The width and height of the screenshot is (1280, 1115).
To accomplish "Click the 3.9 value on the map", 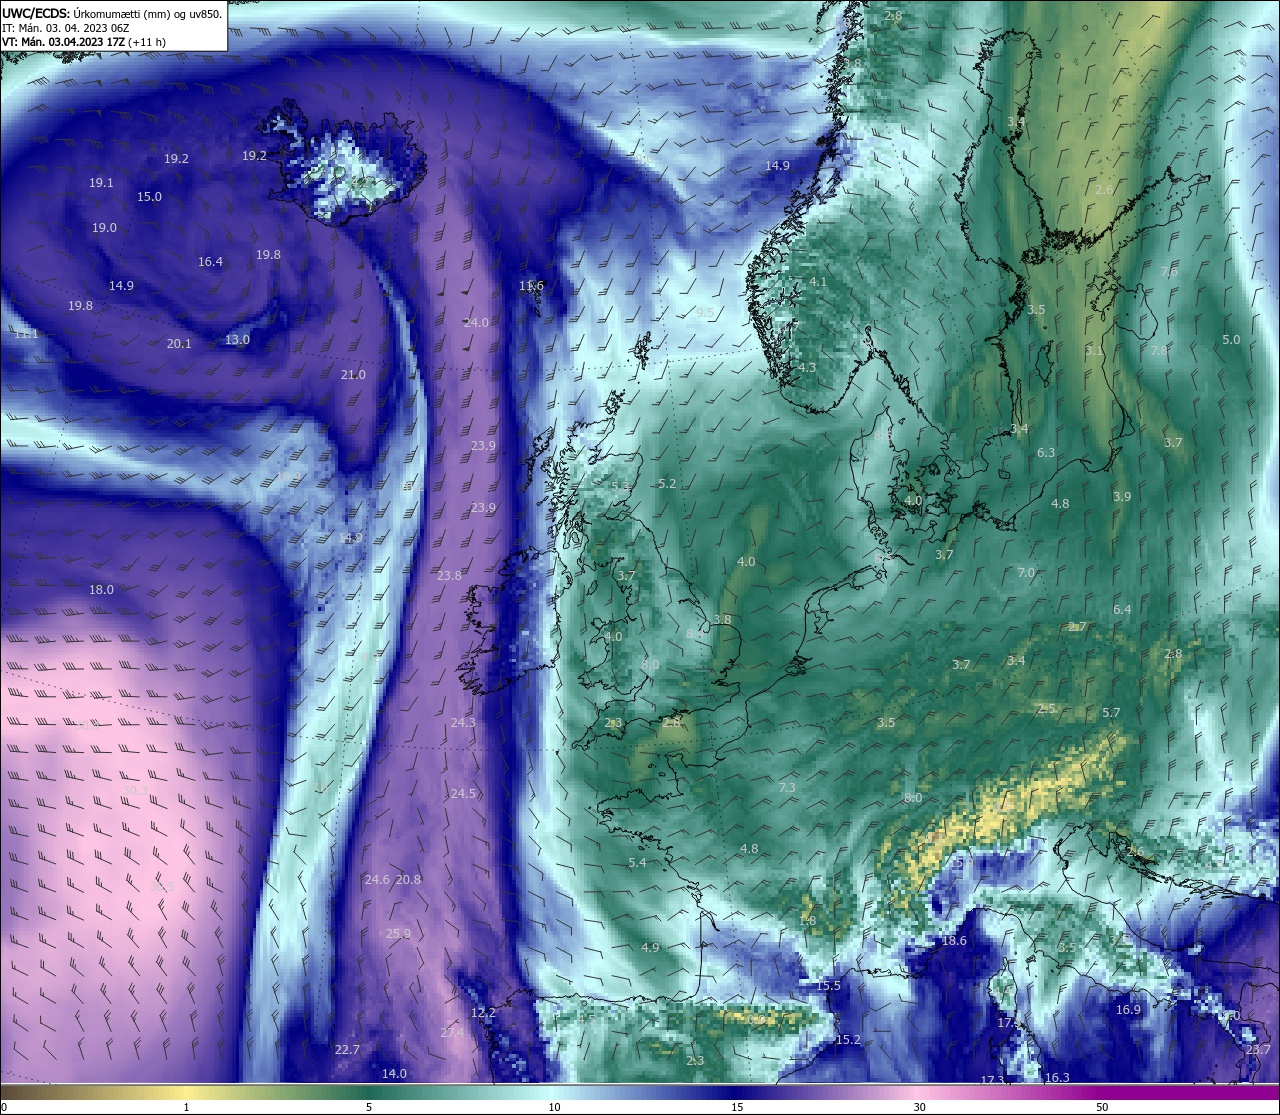I will (1122, 497).
